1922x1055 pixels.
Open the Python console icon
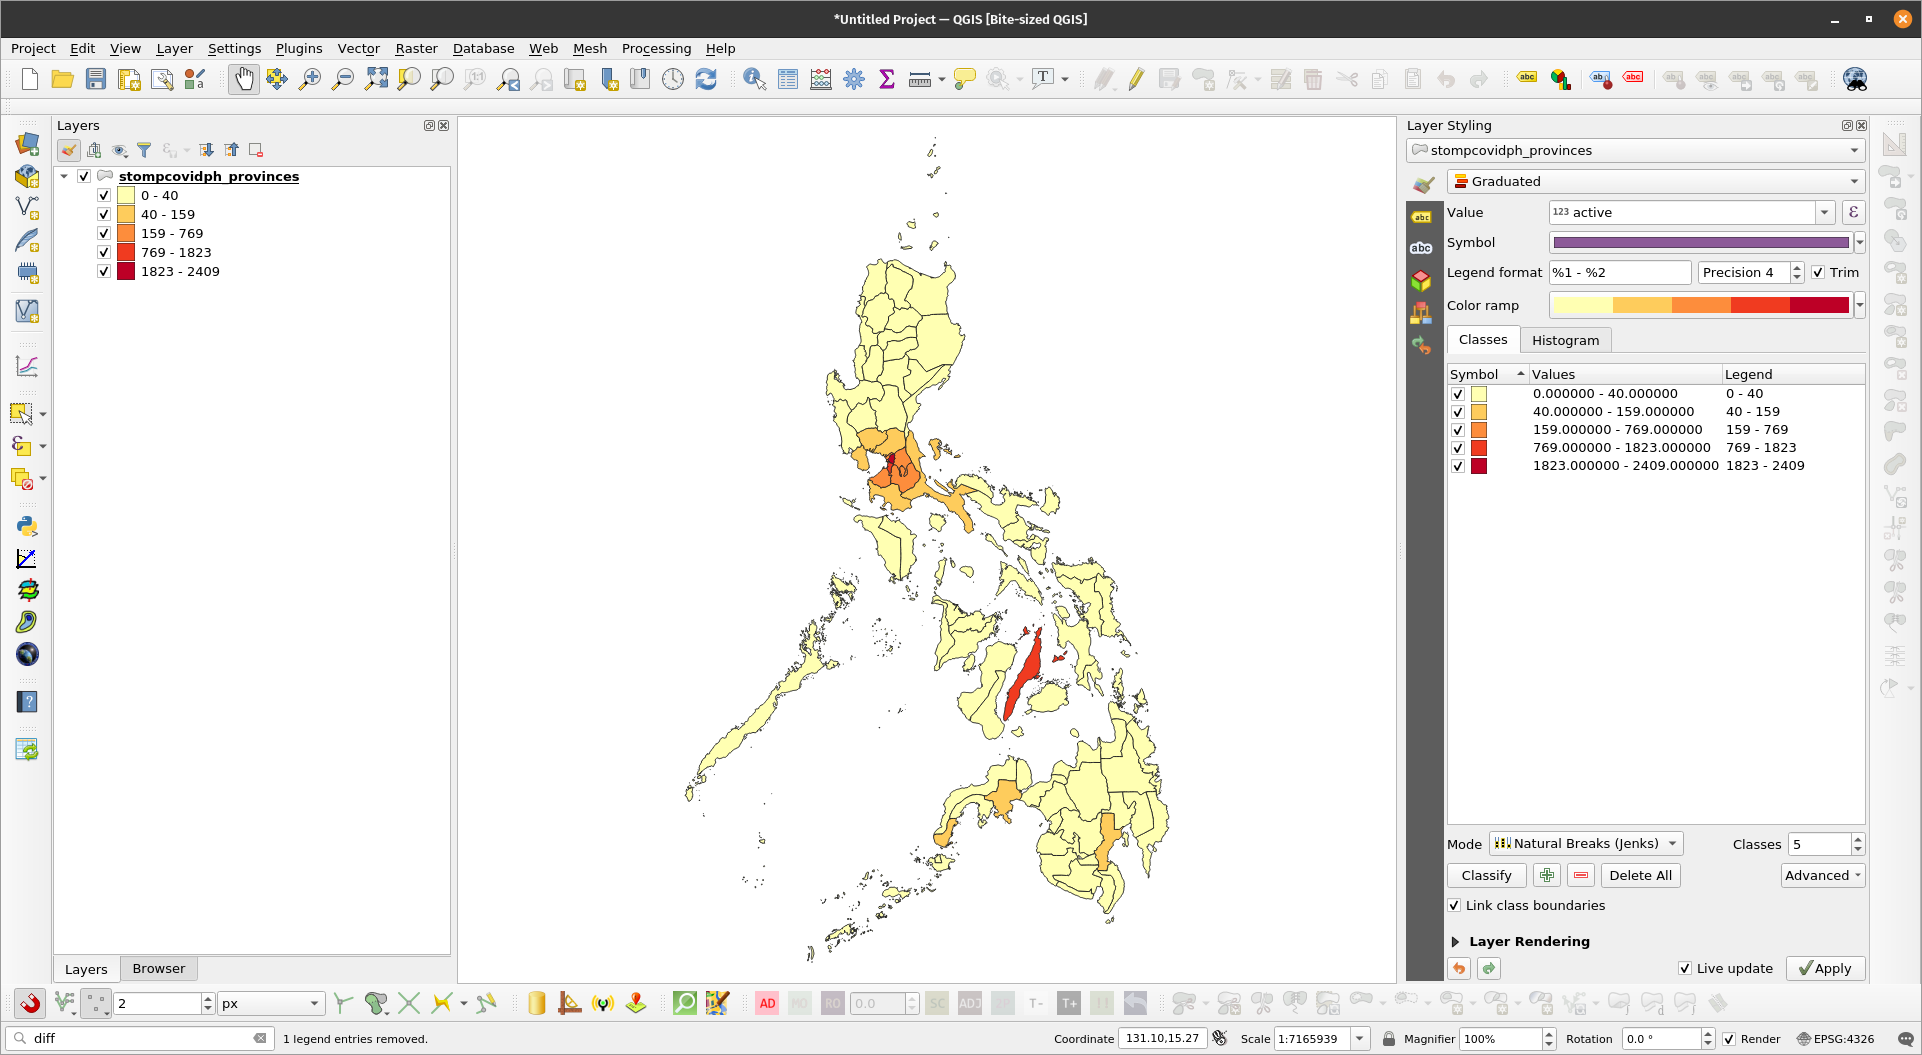[27, 526]
